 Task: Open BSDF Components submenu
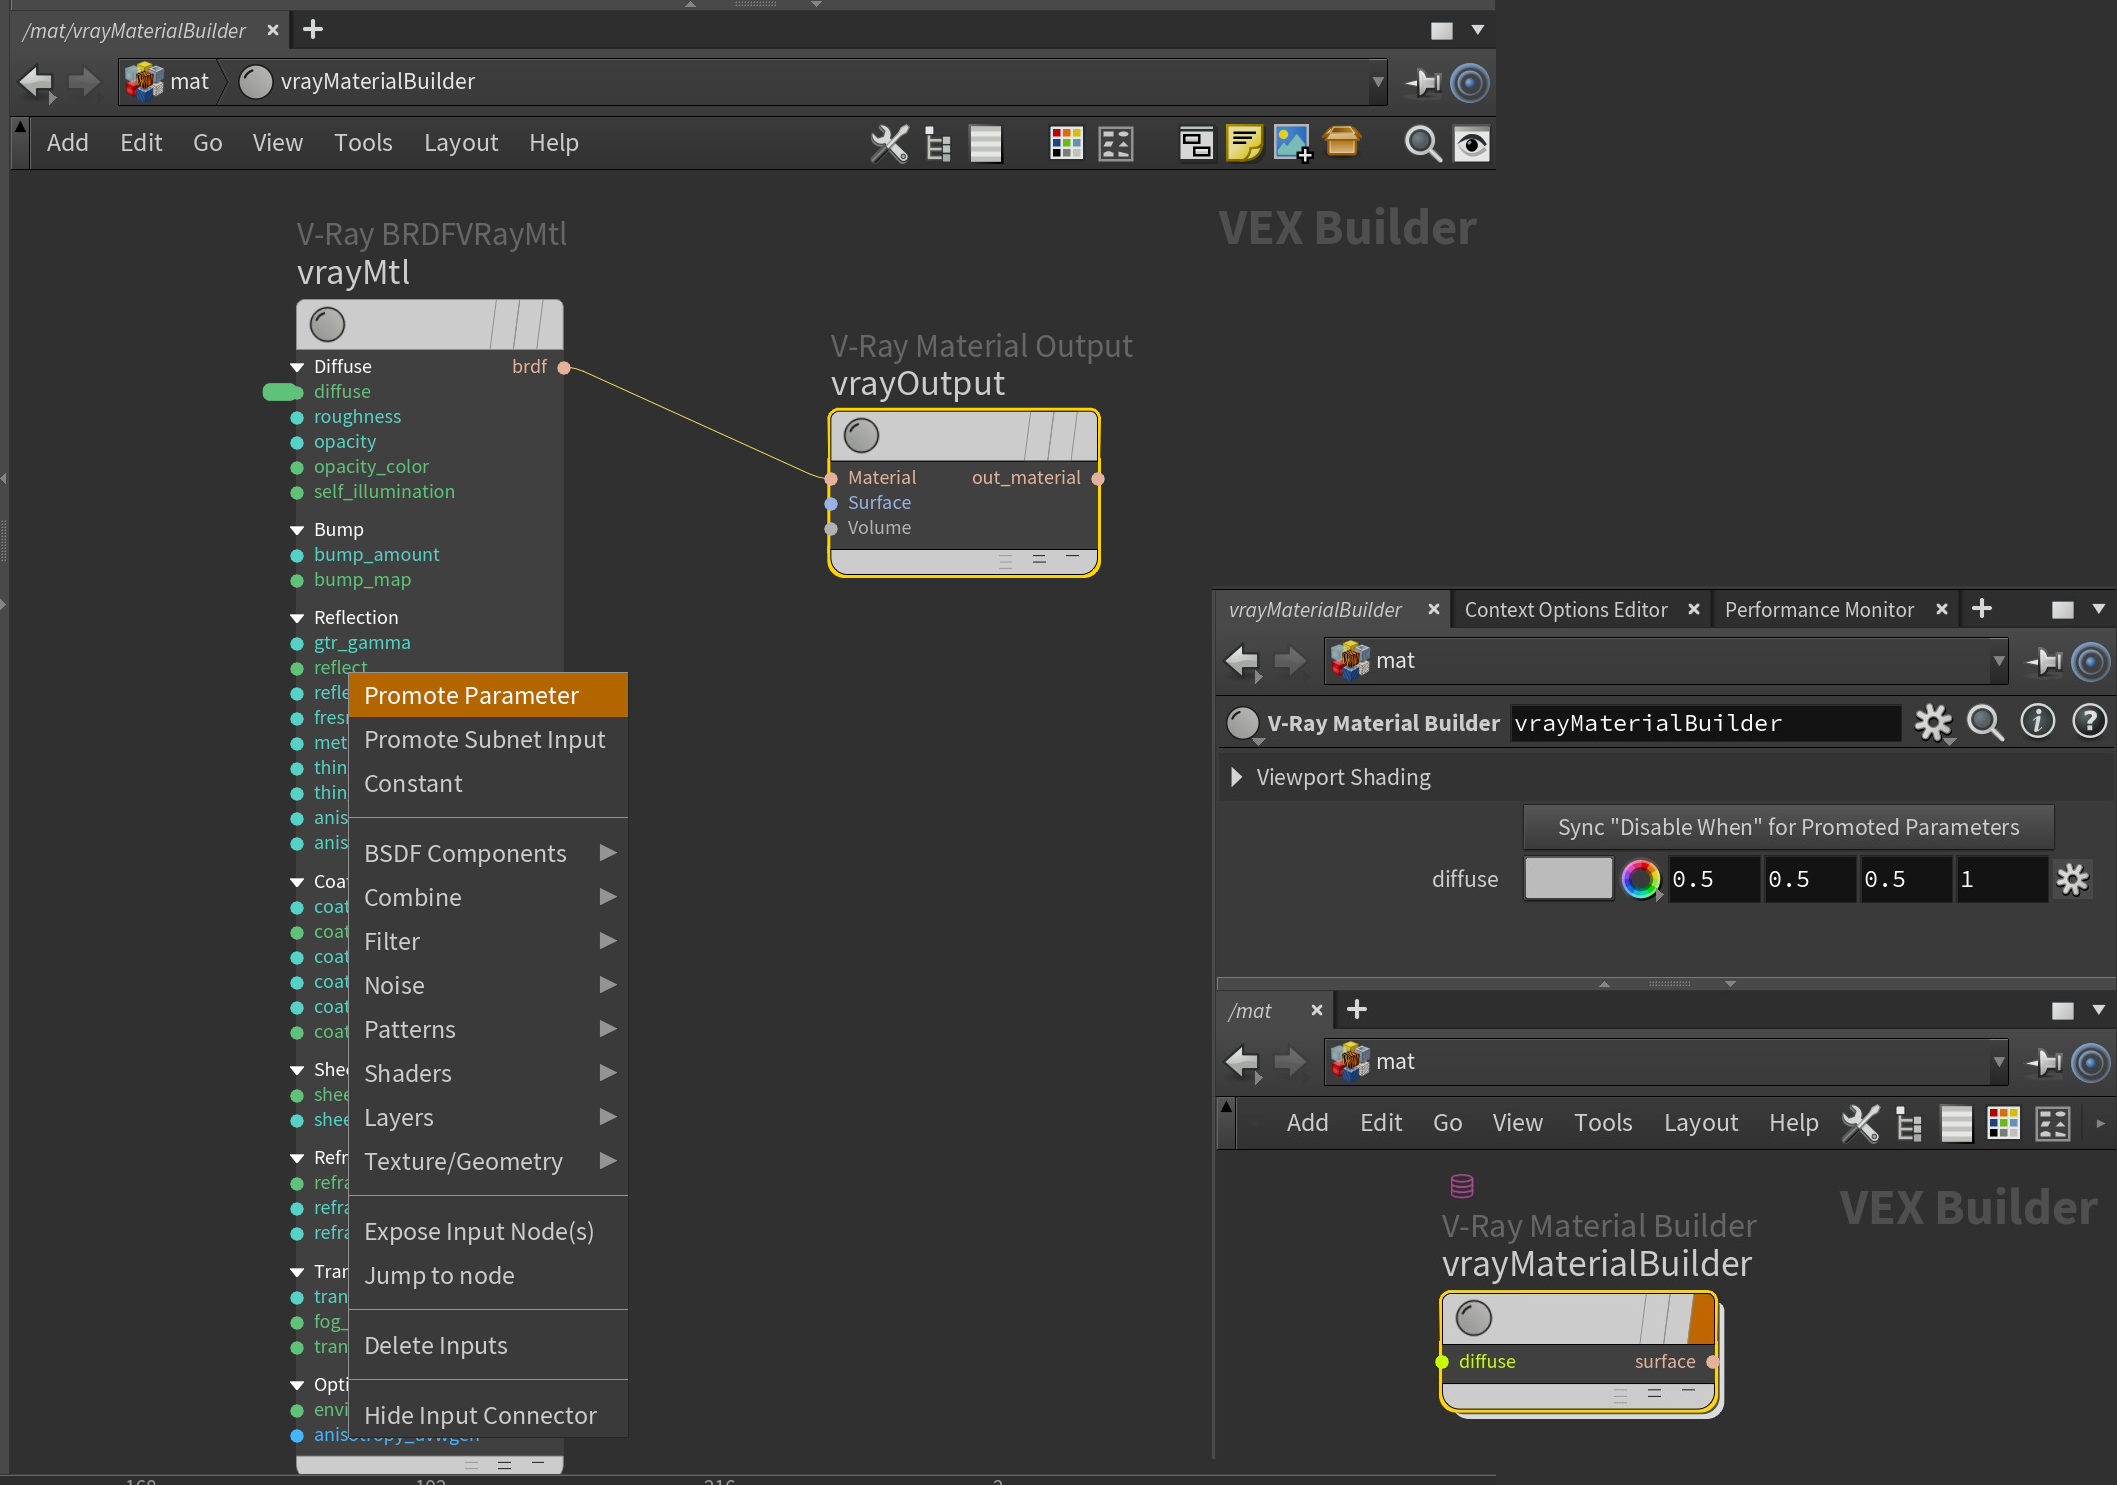(489, 853)
